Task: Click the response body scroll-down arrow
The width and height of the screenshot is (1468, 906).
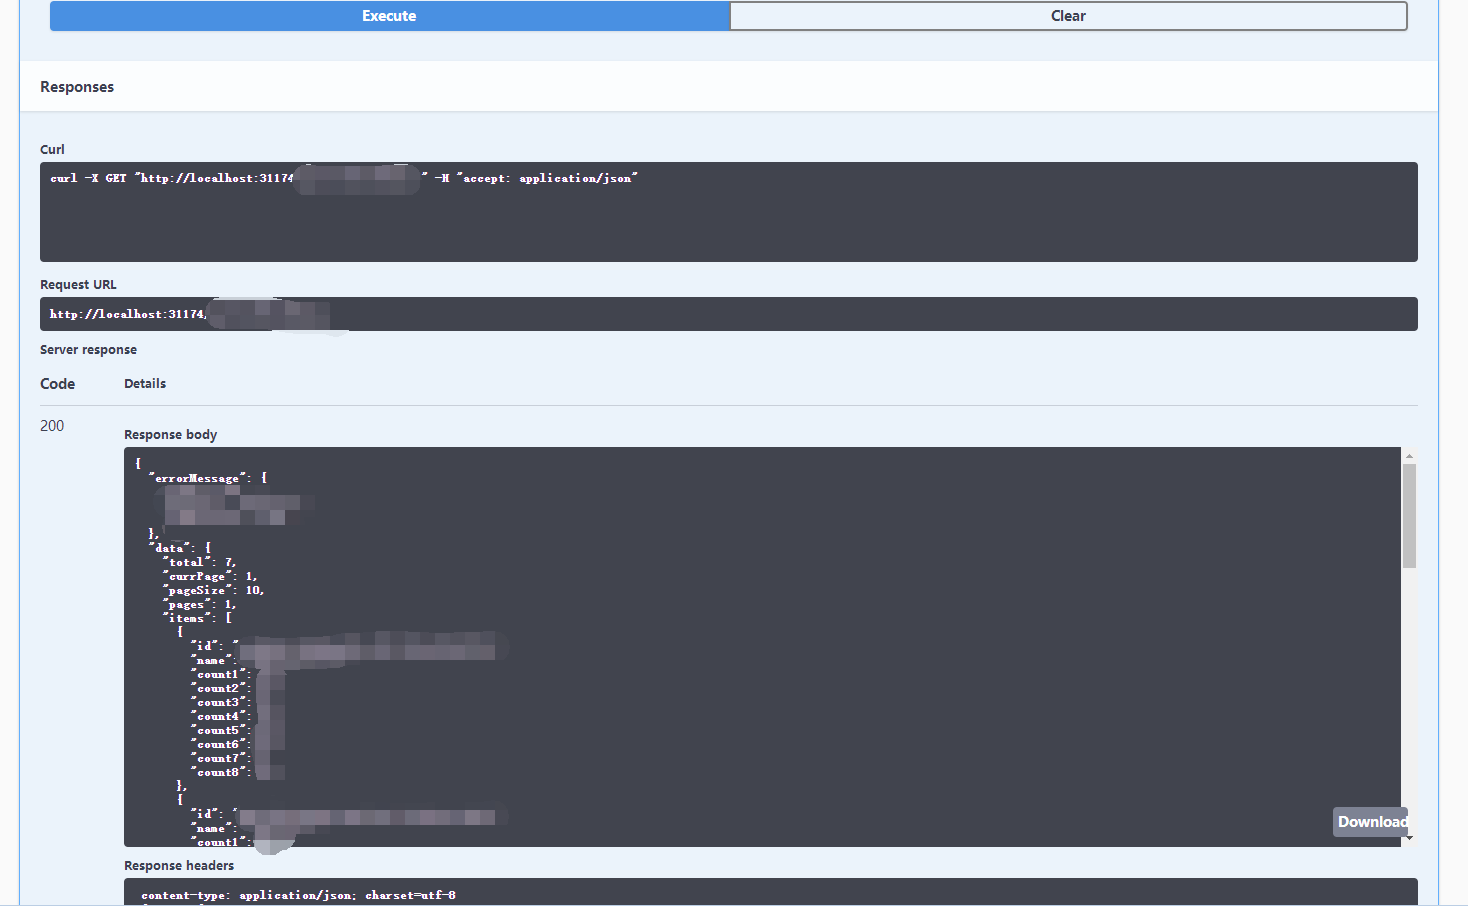Action: (x=1409, y=839)
